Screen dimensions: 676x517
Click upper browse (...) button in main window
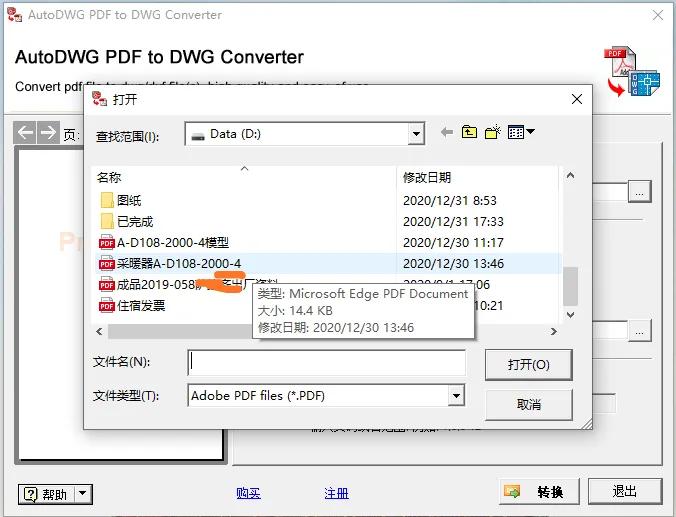tap(639, 192)
